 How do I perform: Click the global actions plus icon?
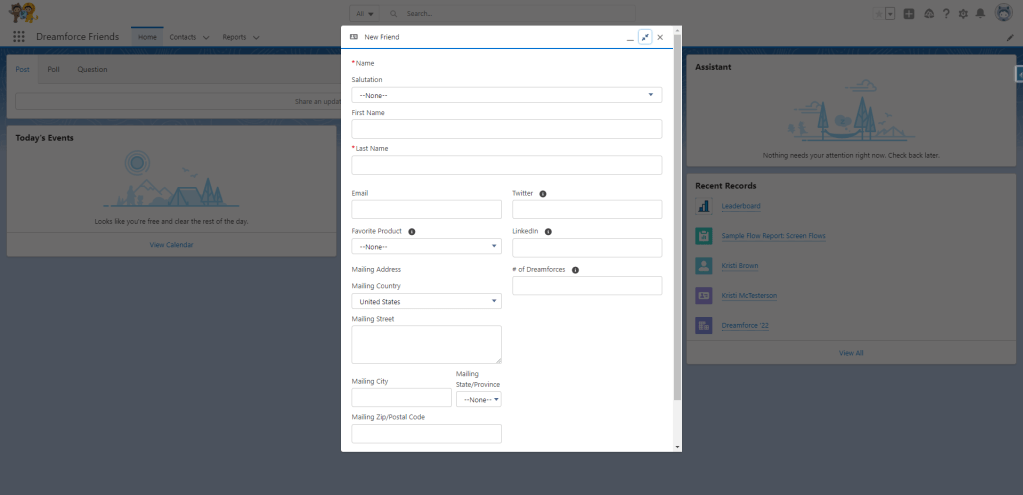tap(909, 14)
